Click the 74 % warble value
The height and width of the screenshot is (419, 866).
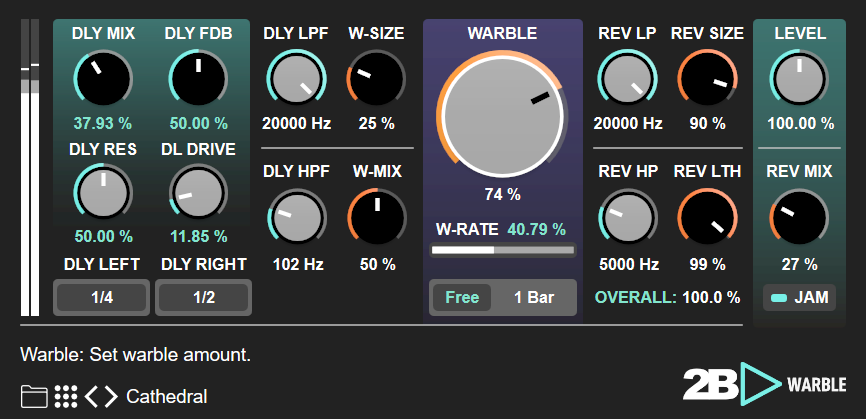(x=503, y=194)
